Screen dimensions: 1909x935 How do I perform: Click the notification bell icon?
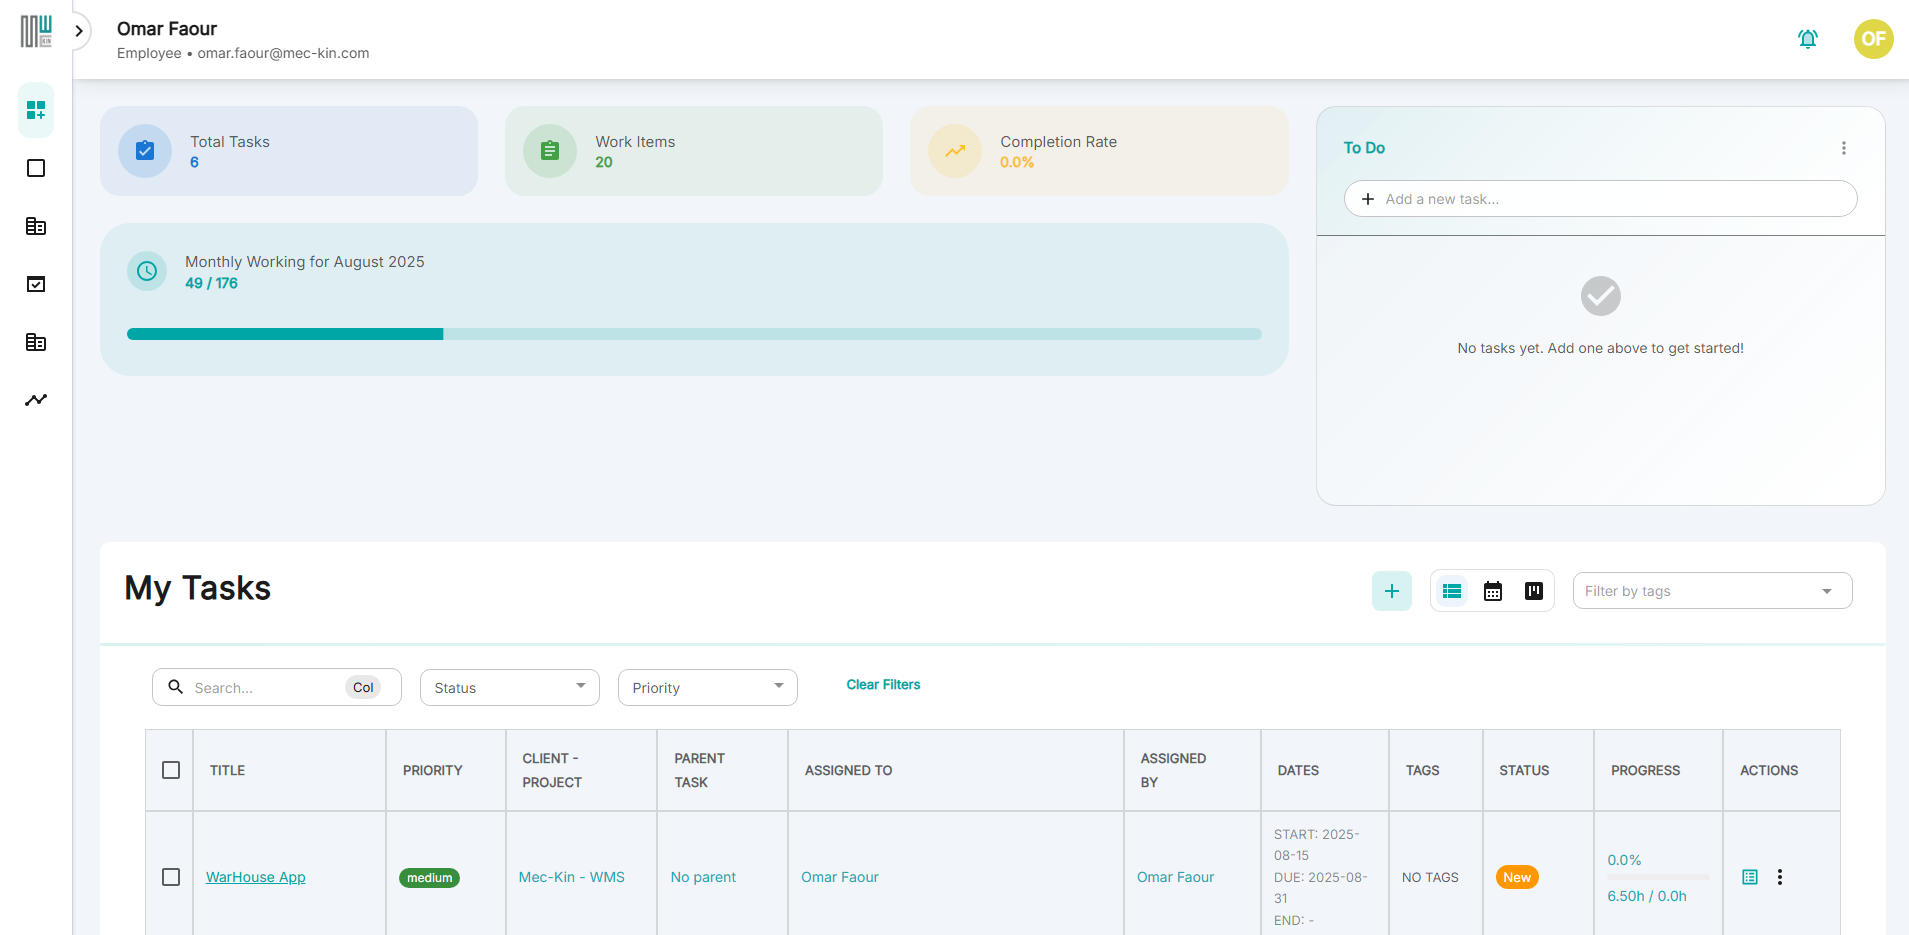[1807, 39]
